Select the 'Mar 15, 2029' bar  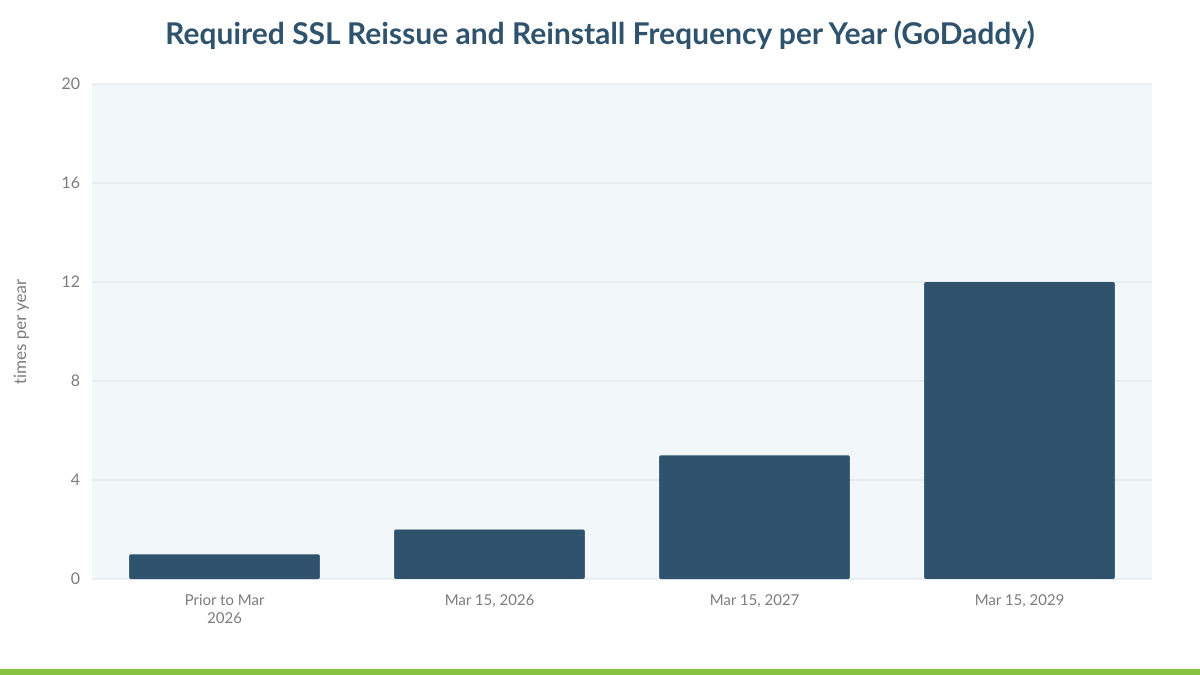tap(1019, 430)
